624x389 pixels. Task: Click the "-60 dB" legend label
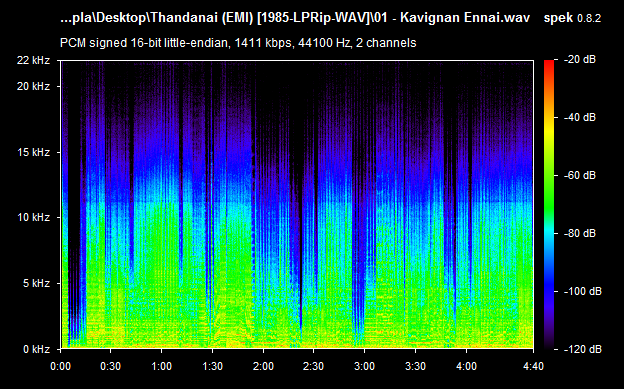[x=580, y=175]
